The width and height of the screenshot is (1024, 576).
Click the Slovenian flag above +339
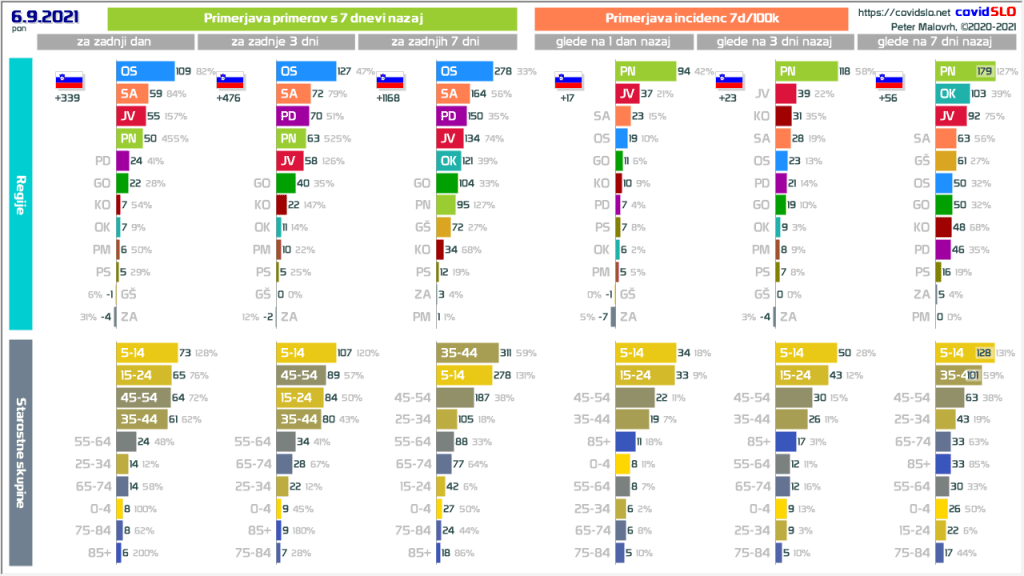pyautogui.click(x=69, y=81)
